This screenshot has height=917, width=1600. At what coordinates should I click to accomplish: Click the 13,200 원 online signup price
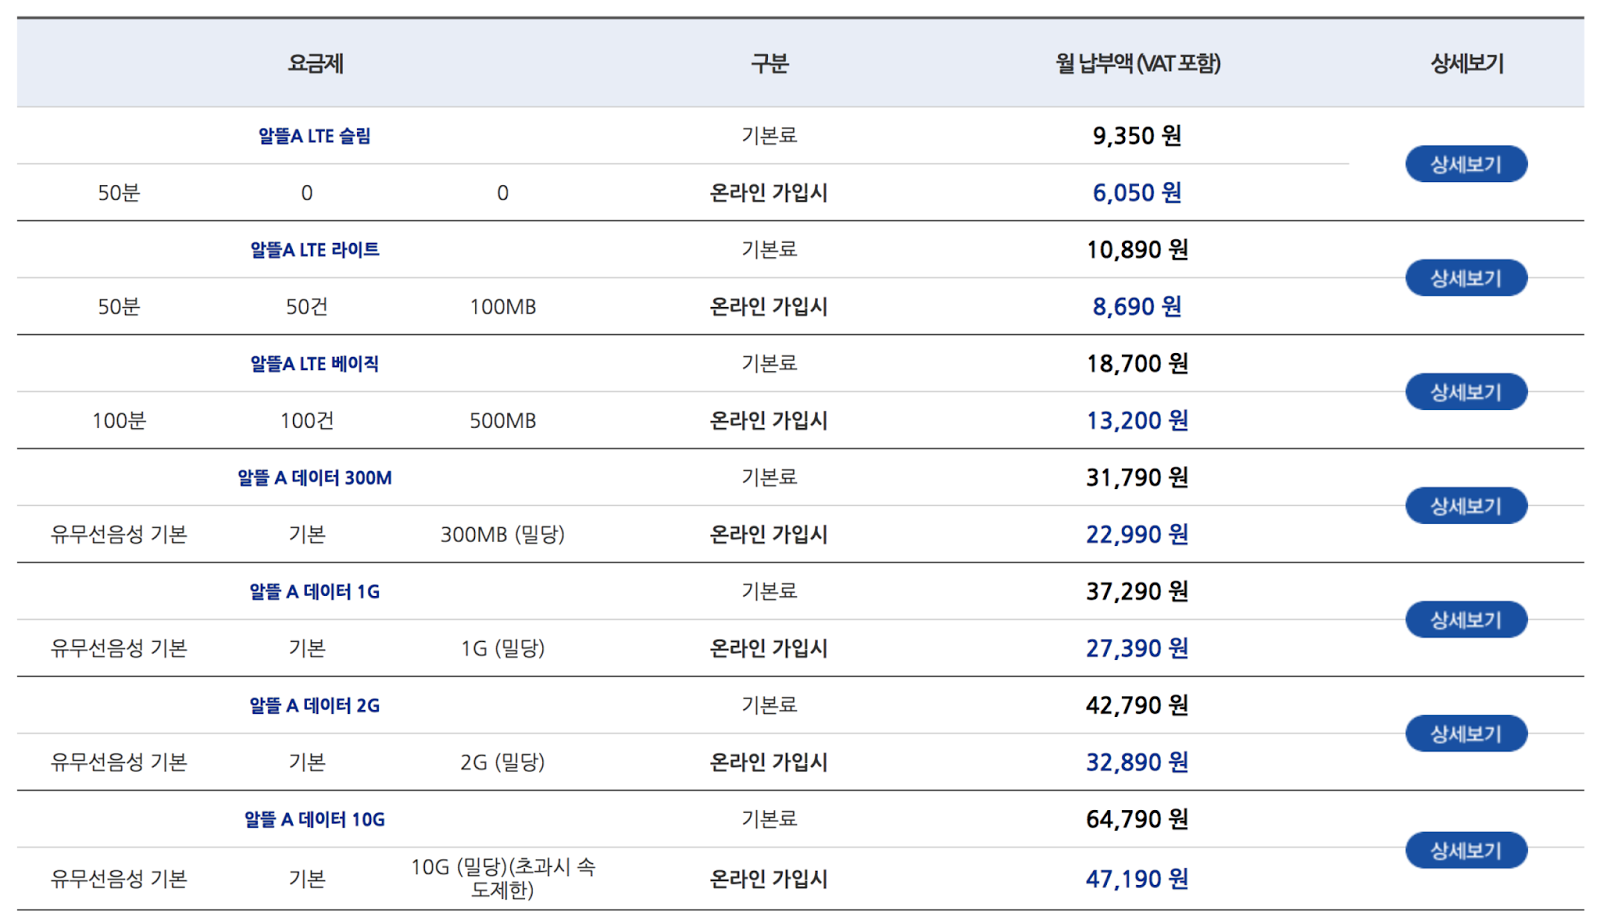pos(1136,421)
